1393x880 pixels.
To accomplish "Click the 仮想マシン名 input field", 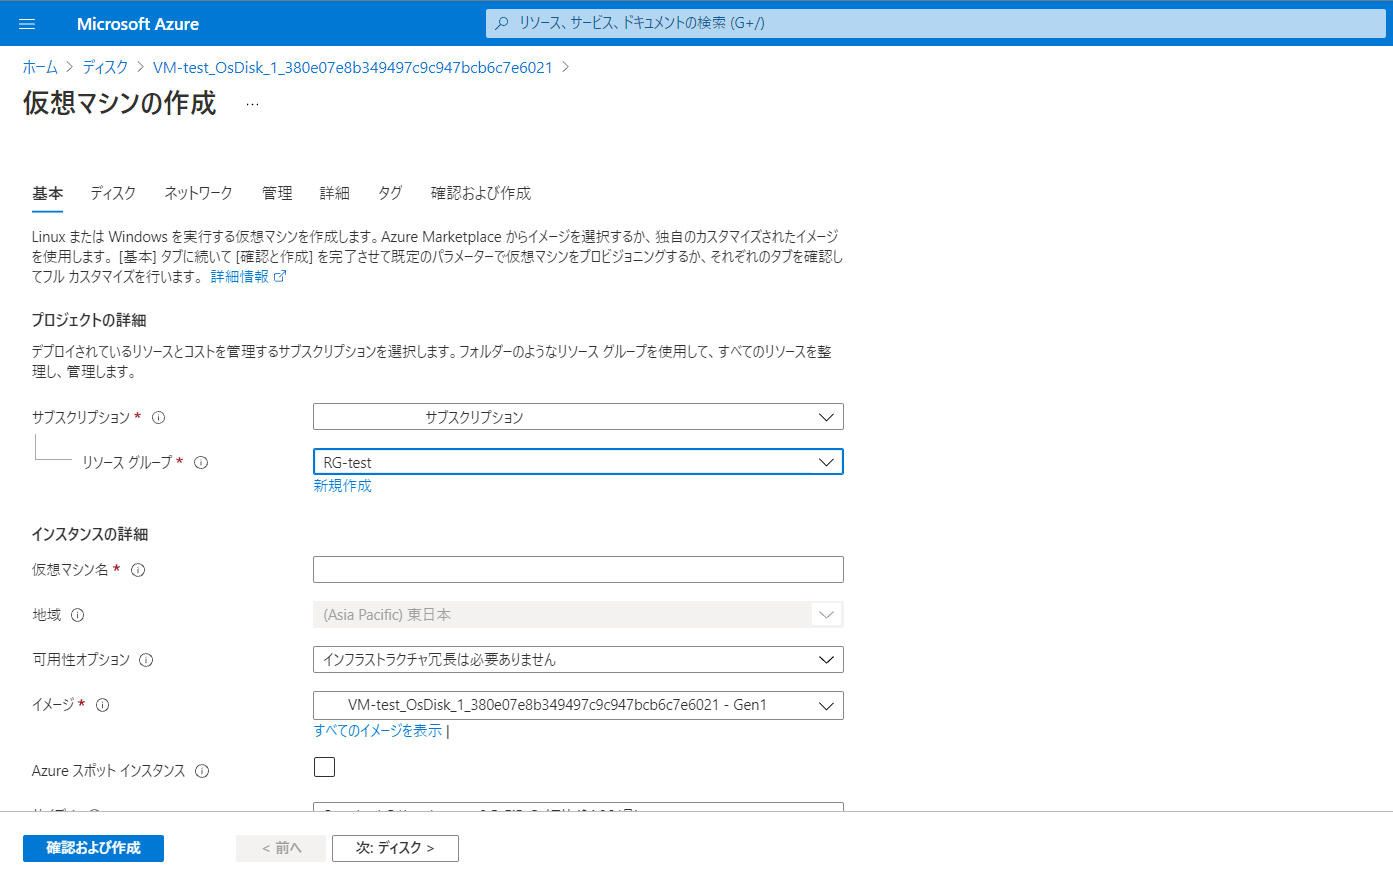I will coord(578,569).
